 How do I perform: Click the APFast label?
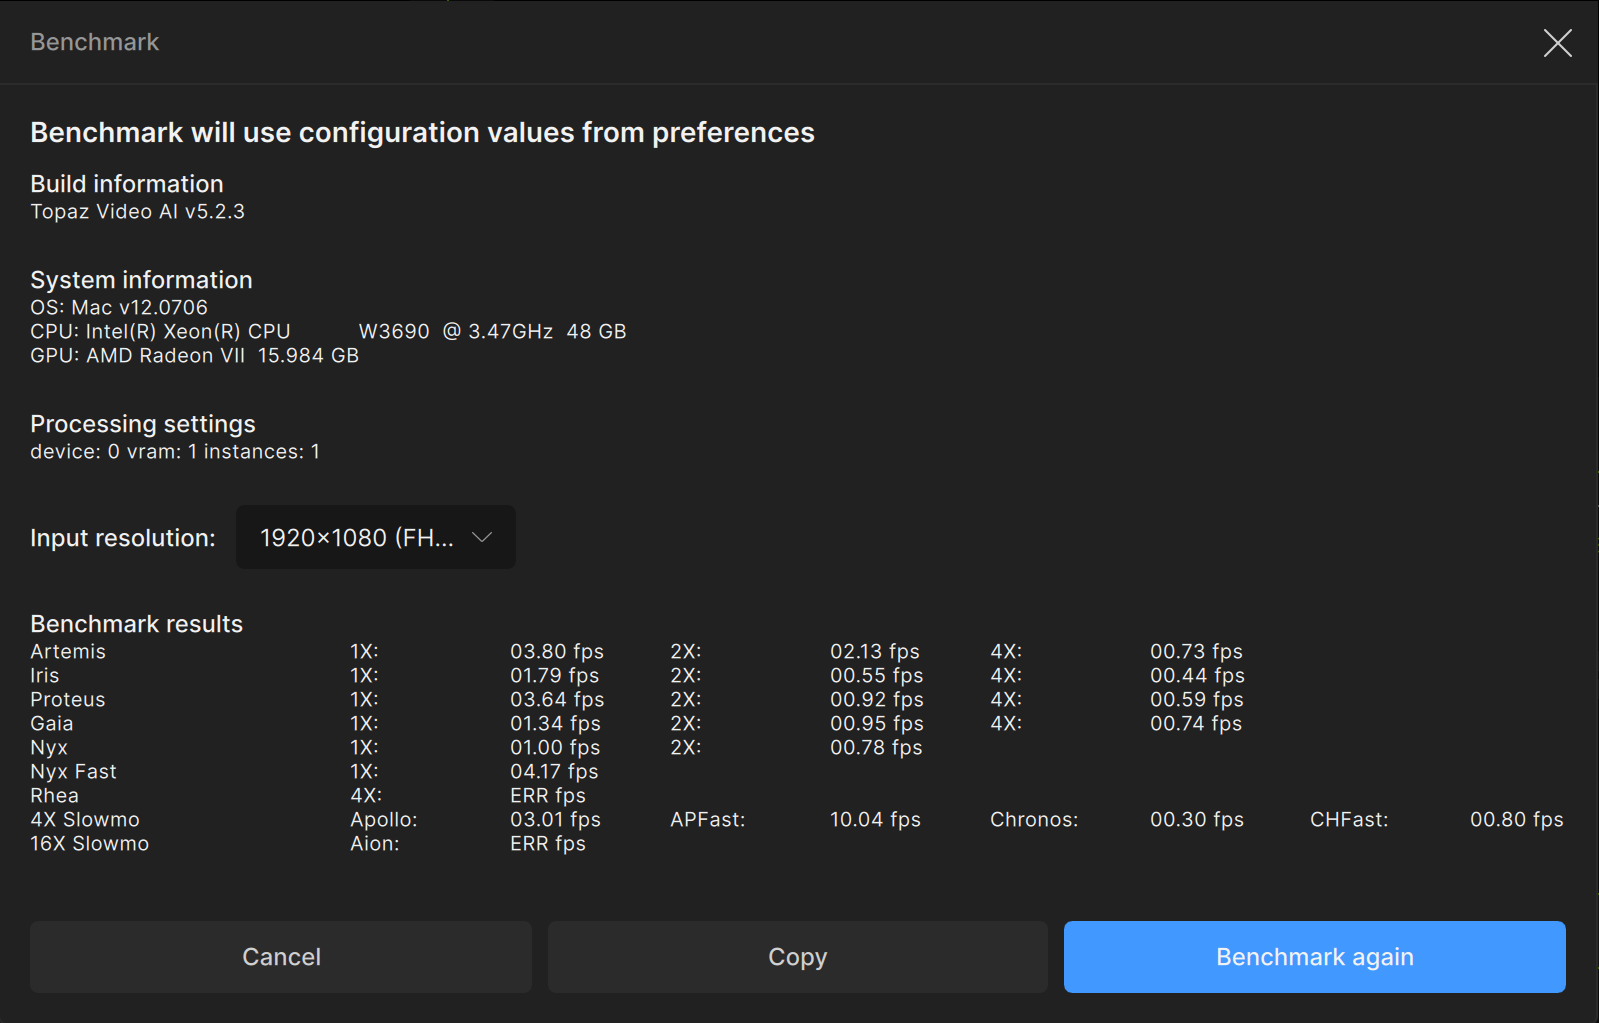point(708,820)
